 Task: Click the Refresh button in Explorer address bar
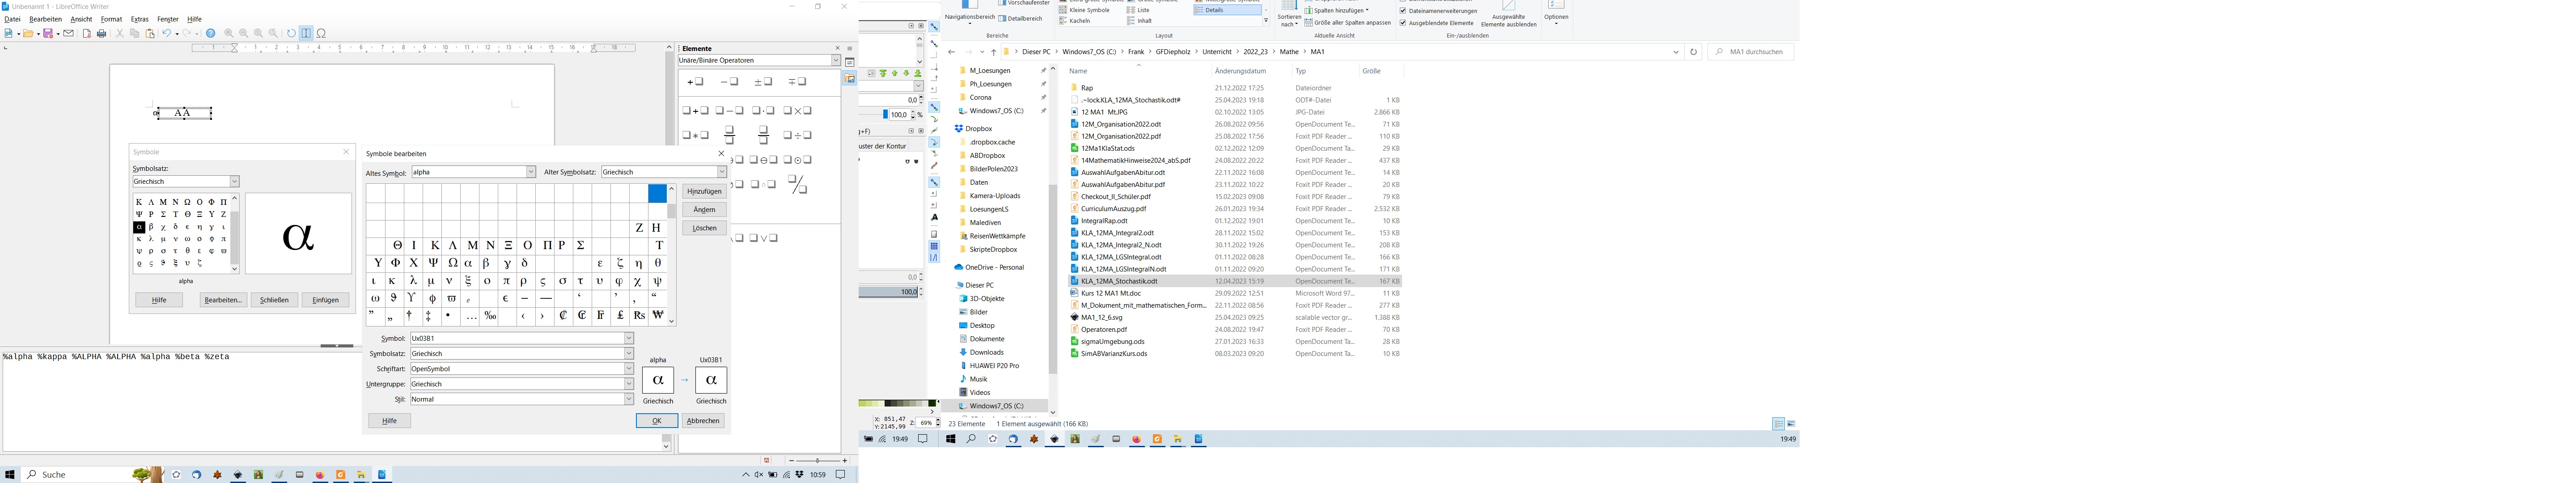point(1693,52)
